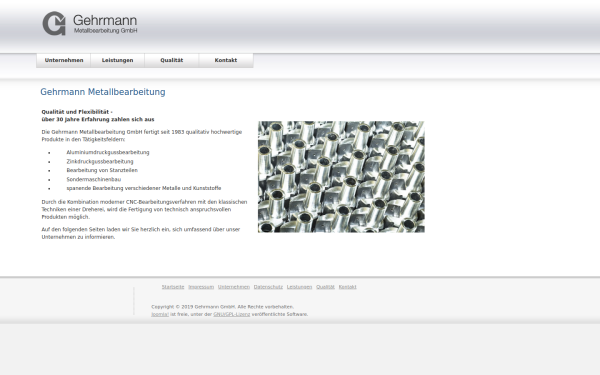The image size is (600, 375).
Task: Click the Sondermaschinenbau list item
Action: coord(94,179)
